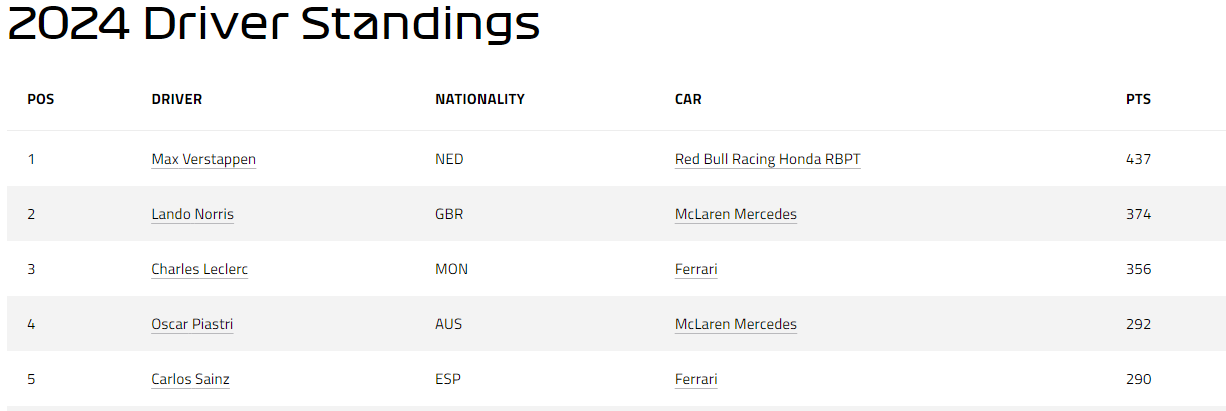Click the POS column header

41,99
